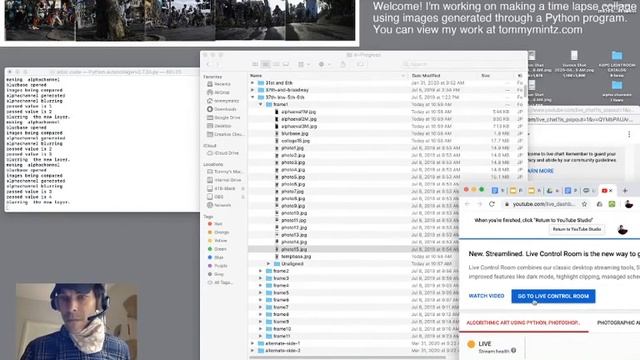640x360 pixels.
Task: Click Finder's back navigation arrow
Action: click(x=209, y=64)
